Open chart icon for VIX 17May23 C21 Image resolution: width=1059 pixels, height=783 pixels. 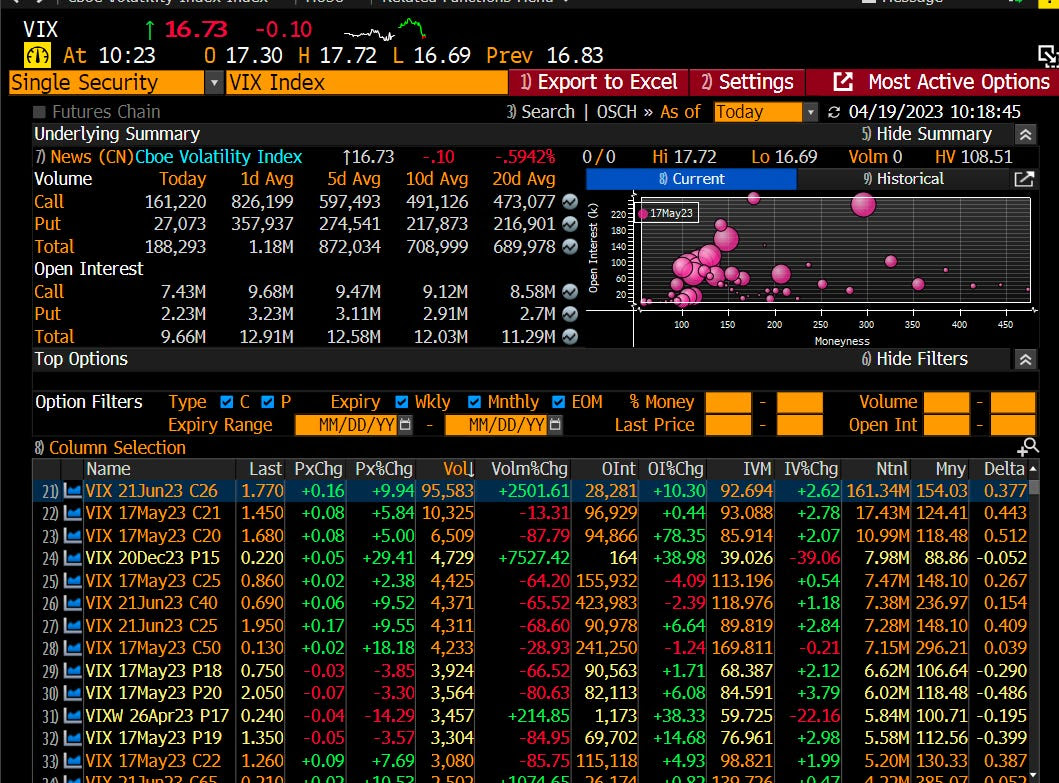coord(72,513)
